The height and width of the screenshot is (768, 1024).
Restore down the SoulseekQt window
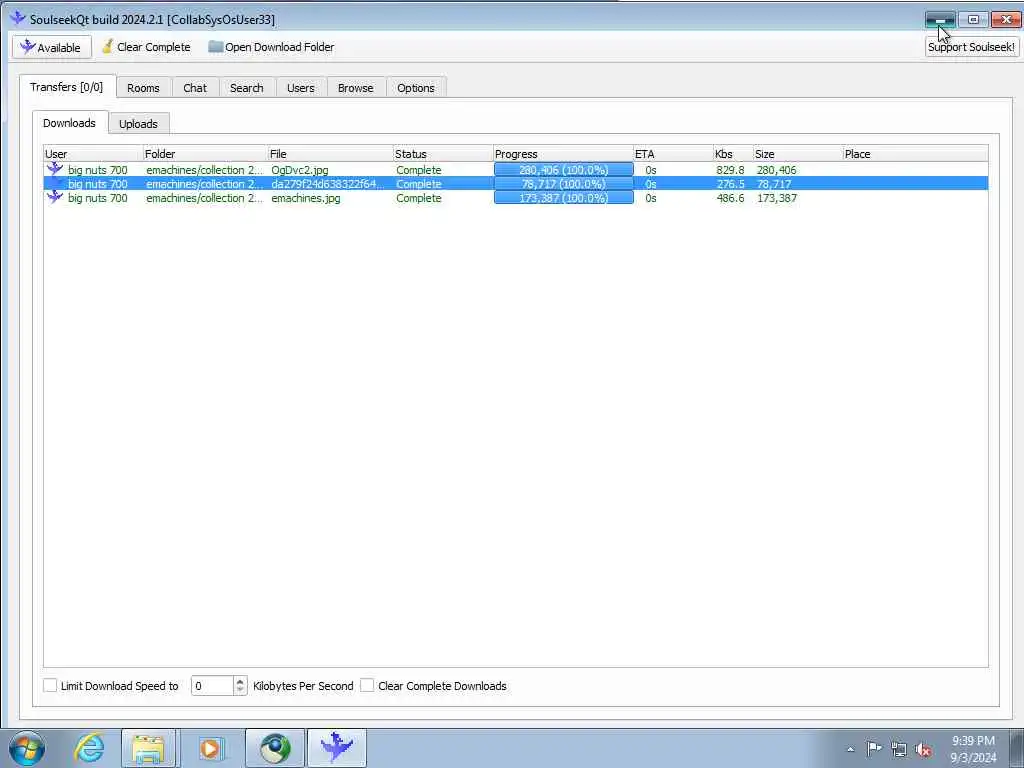[x=973, y=20]
